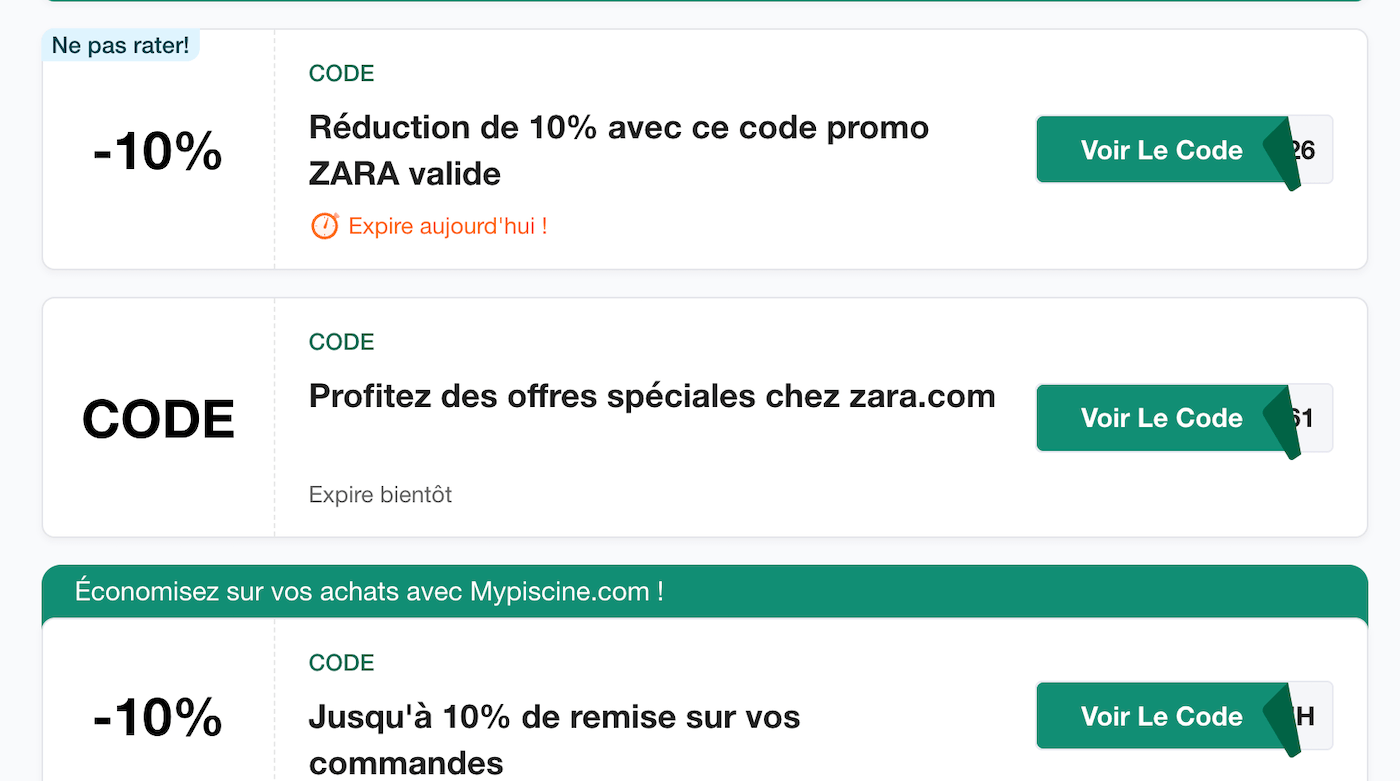Open the 'Réduction de 10%' ZARA offer title
Image resolution: width=1400 pixels, height=781 pixels.
tap(618, 149)
